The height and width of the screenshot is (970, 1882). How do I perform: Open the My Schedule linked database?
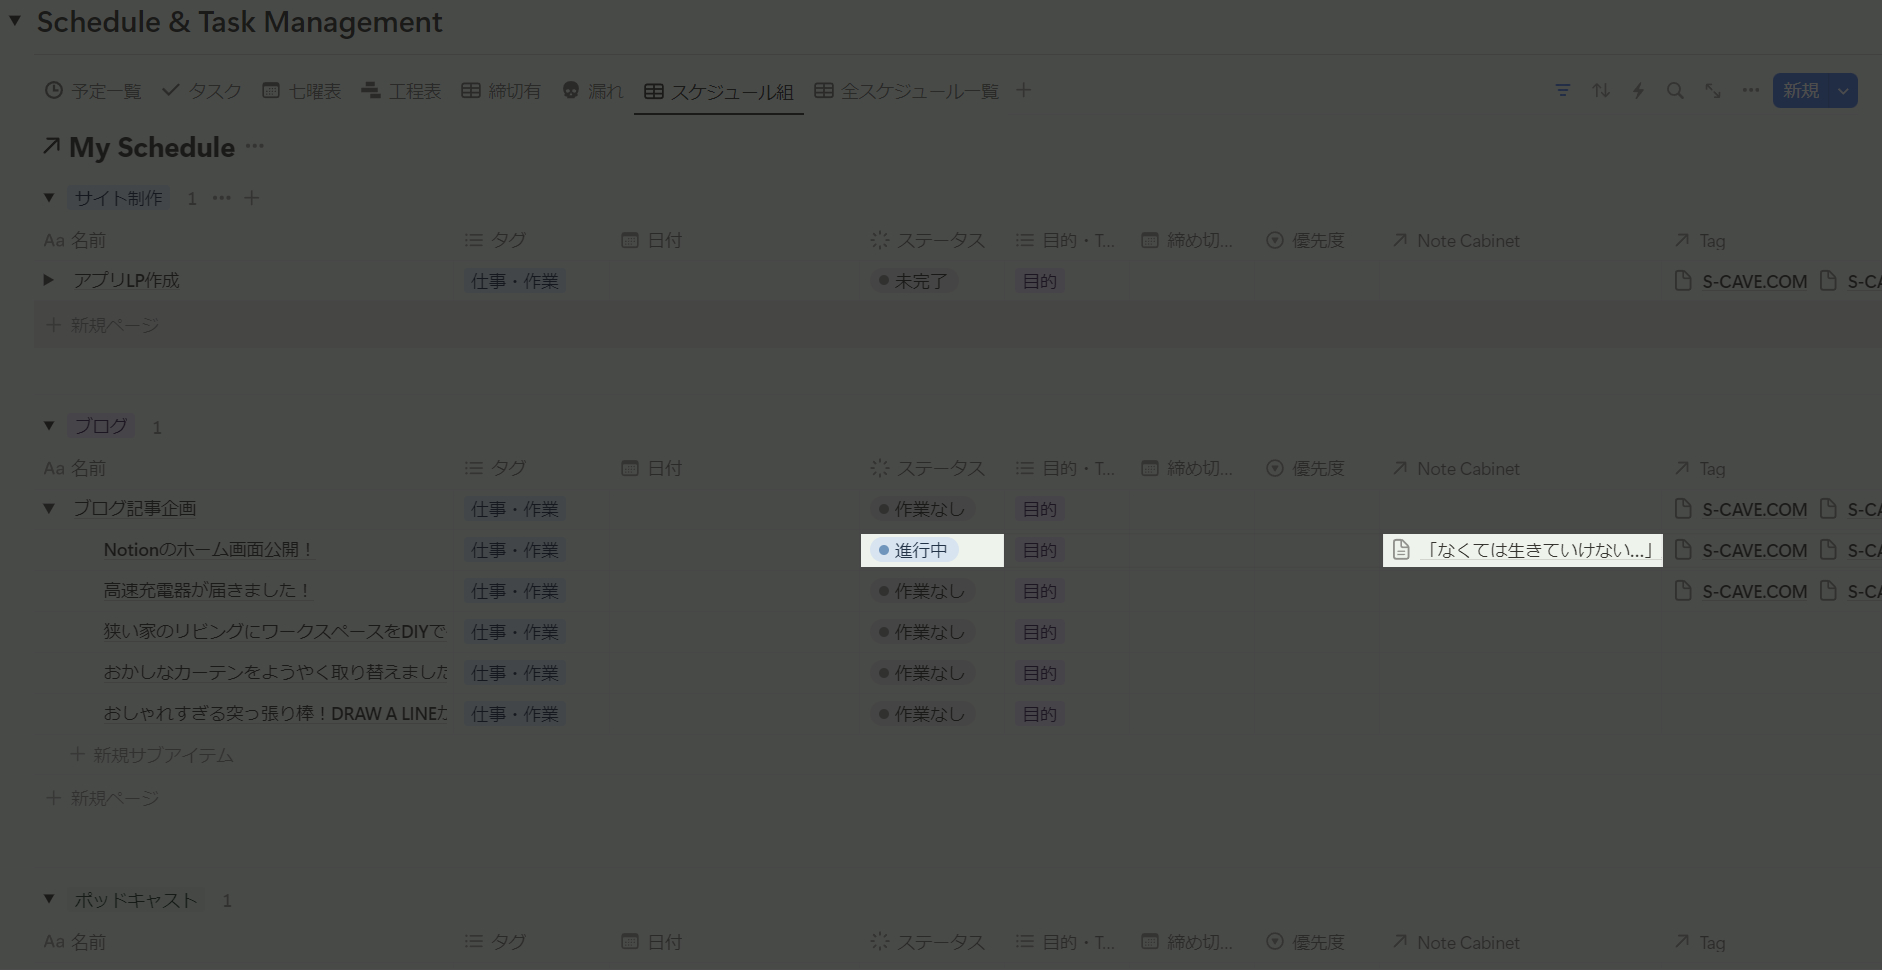click(150, 147)
